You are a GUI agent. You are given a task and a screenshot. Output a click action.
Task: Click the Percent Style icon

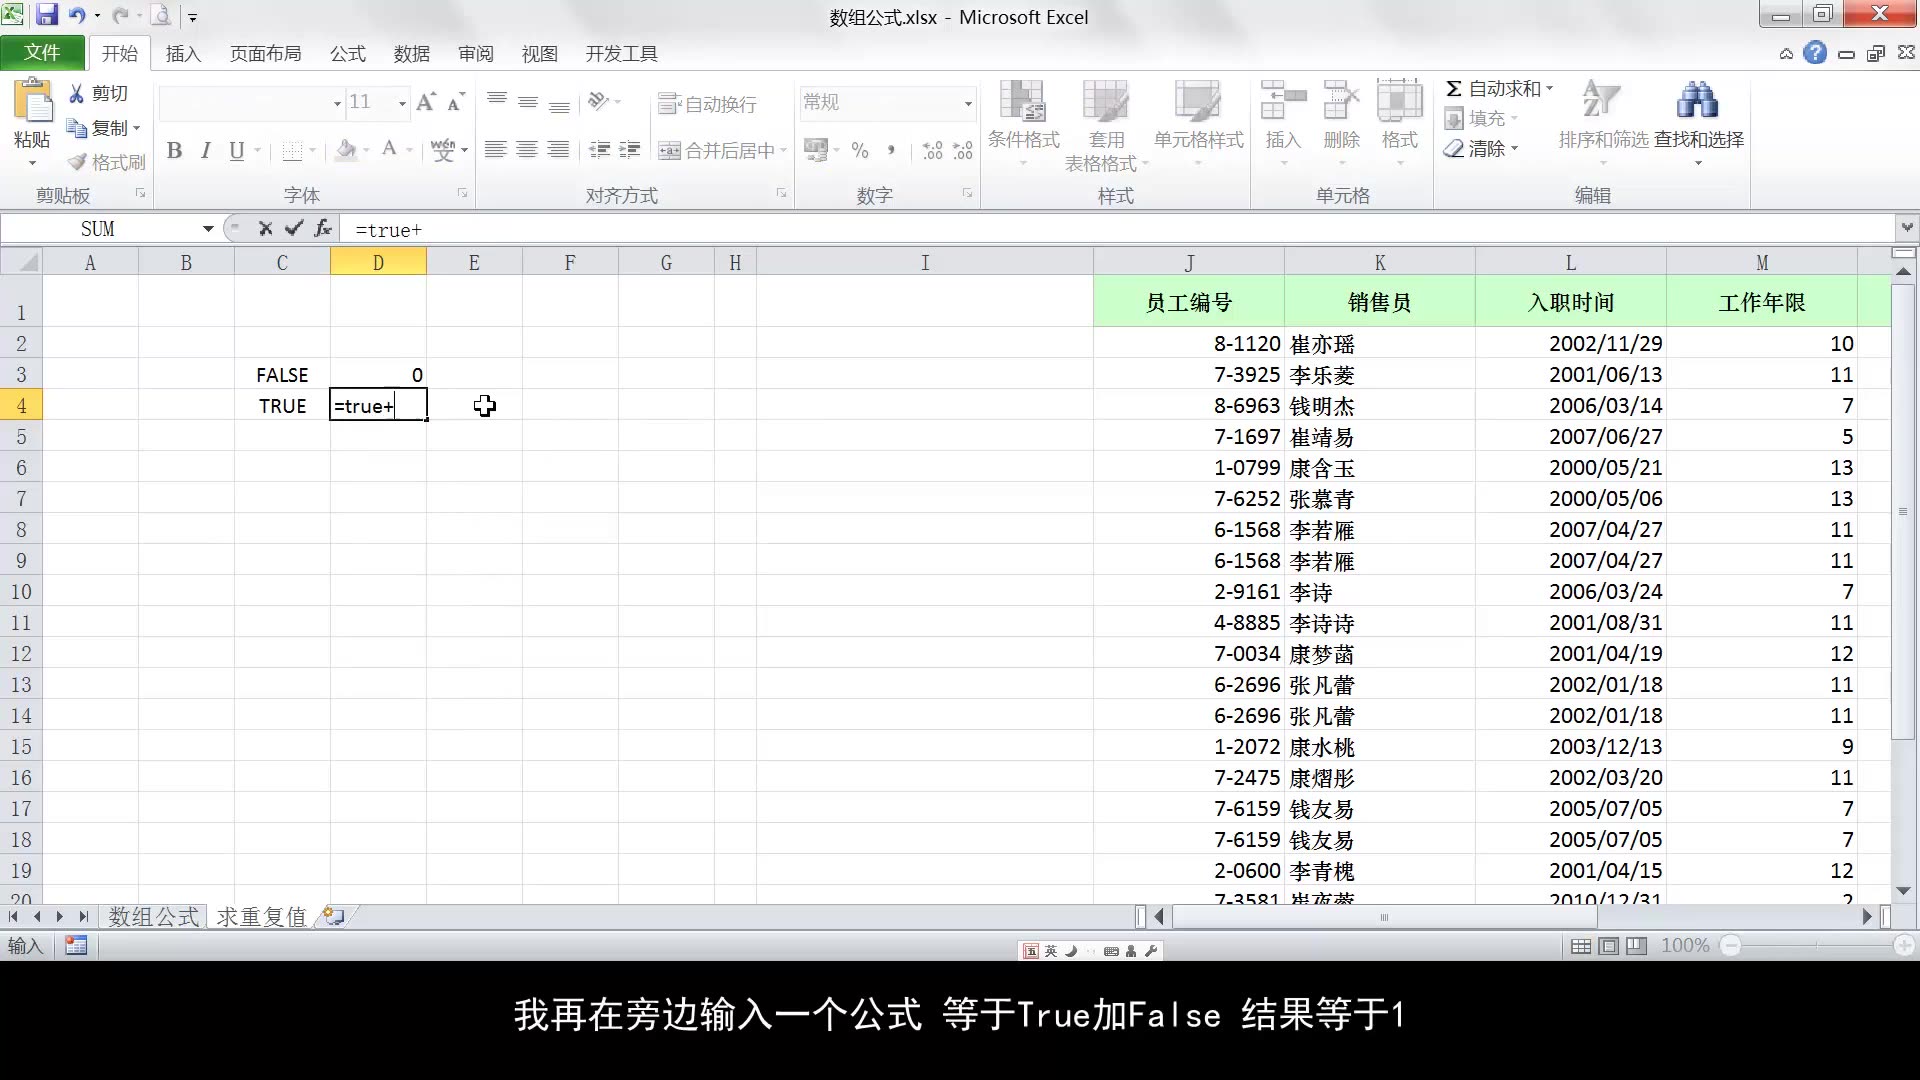click(859, 150)
